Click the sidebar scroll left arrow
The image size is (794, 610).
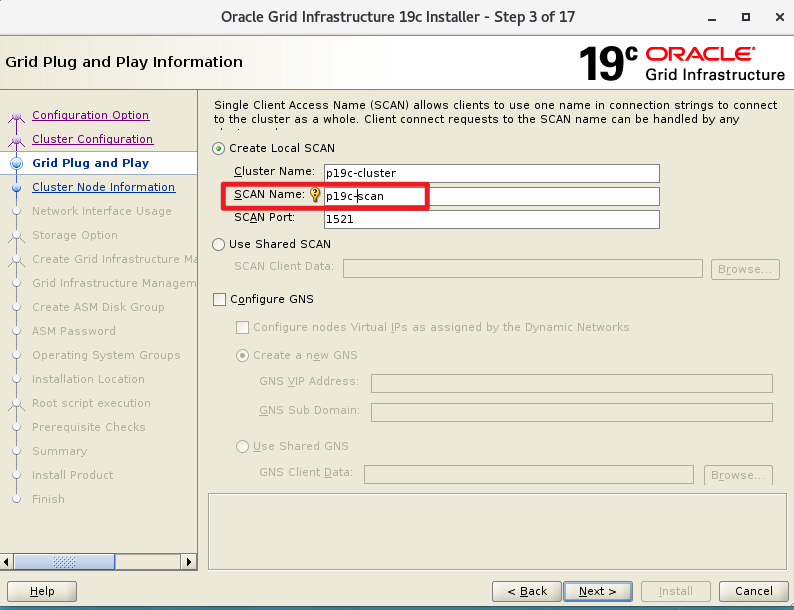click(6, 562)
